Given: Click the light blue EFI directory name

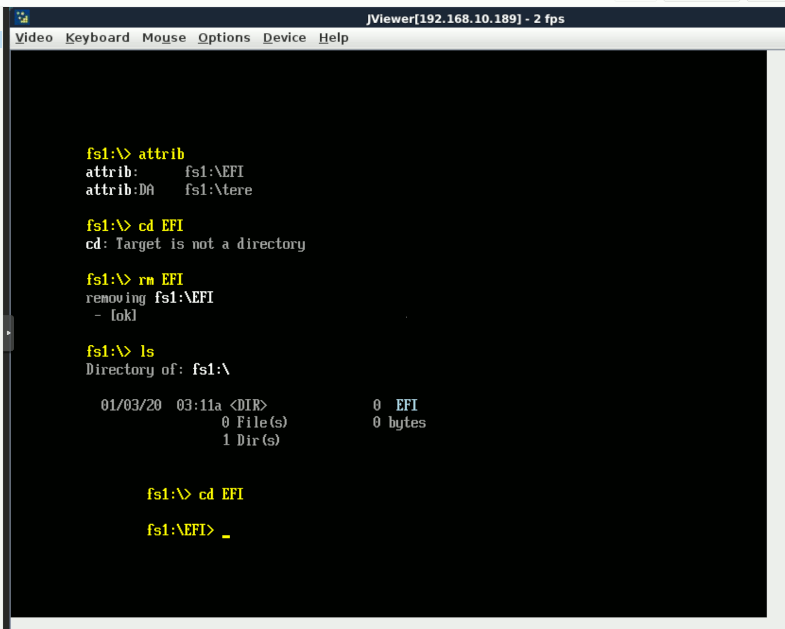Looking at the screenshot, I should pyautogui.click(x=407, y=405).
